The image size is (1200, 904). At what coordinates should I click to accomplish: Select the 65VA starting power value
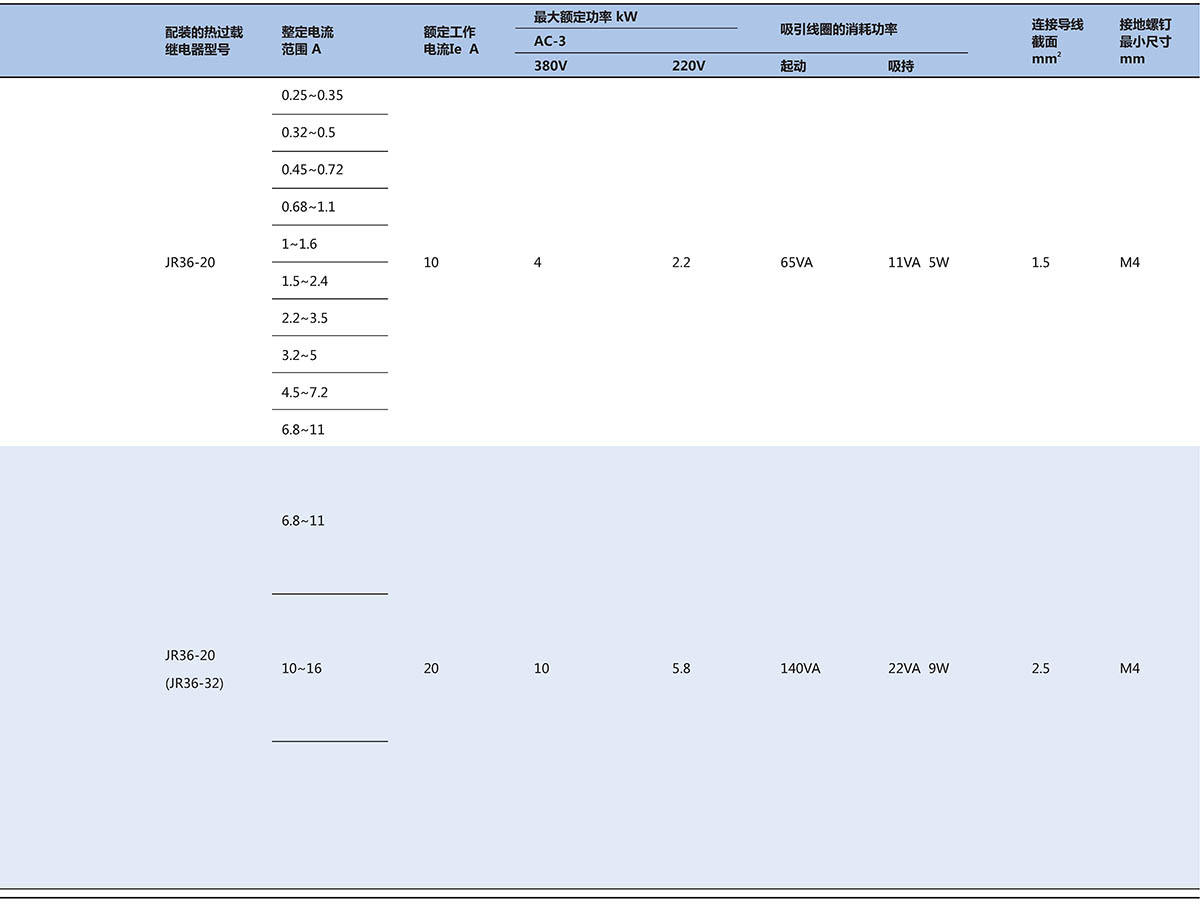[797, 263]
